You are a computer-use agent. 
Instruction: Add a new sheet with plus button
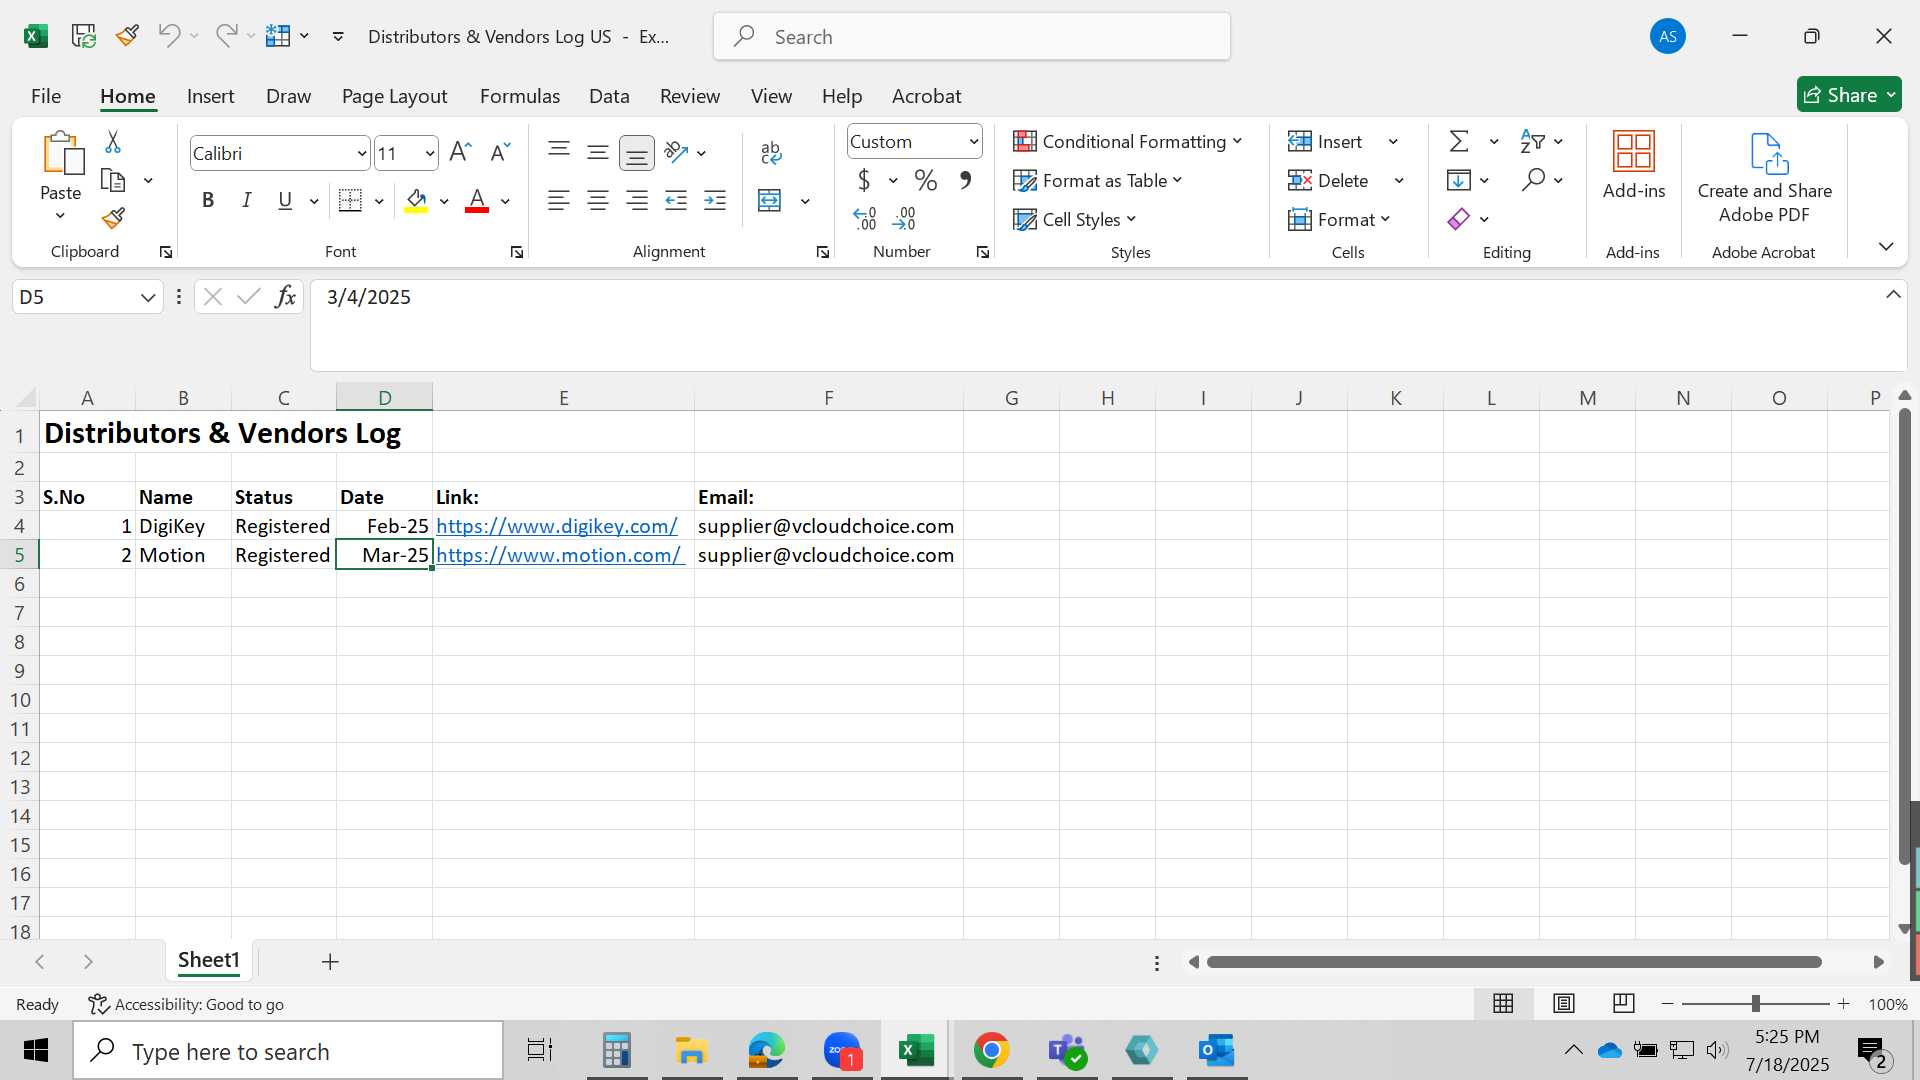[330, 962]
